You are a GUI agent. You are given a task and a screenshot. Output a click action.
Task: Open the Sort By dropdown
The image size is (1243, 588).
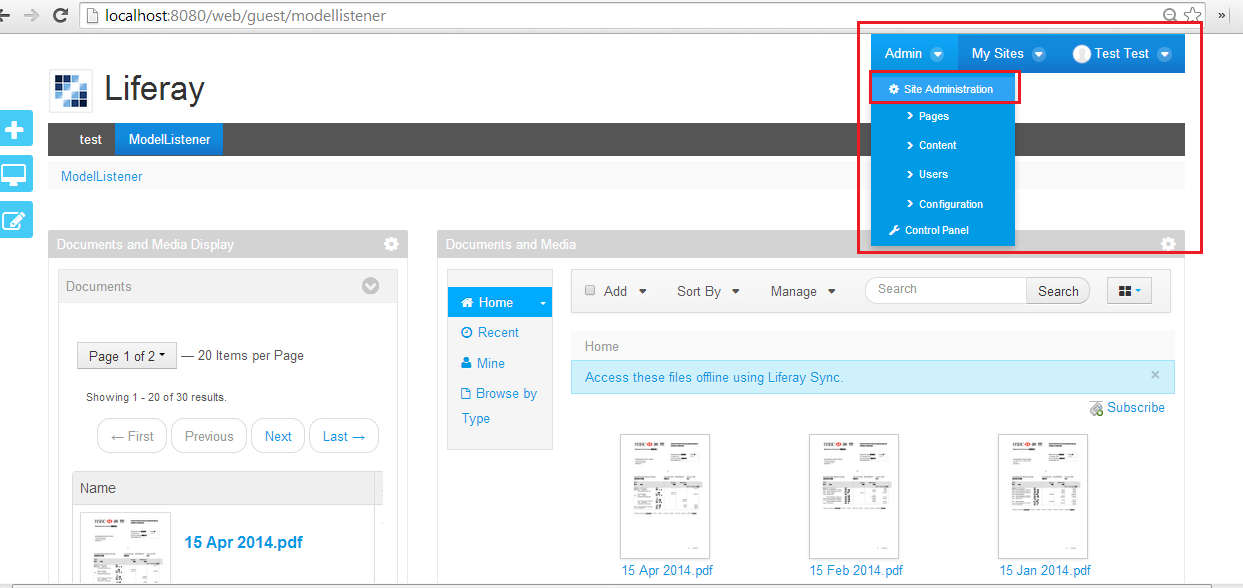point(708,291)
